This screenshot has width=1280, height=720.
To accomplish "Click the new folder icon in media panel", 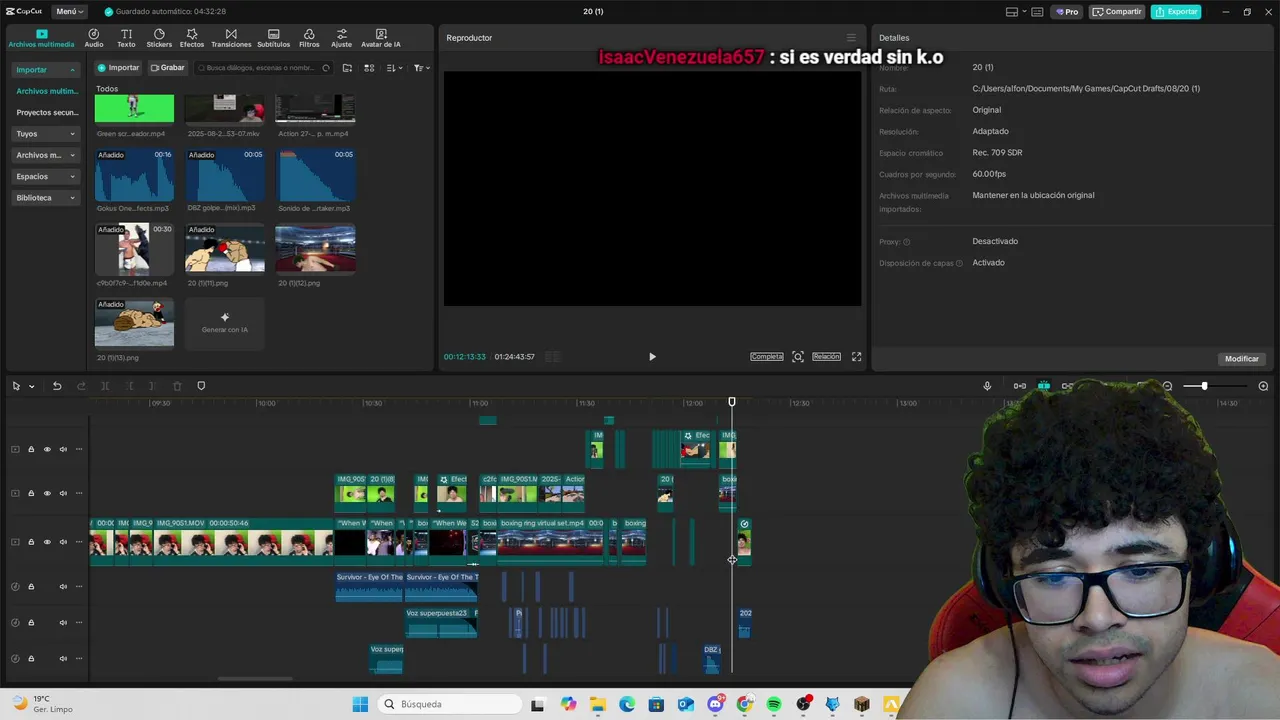I will click(347, 68).
